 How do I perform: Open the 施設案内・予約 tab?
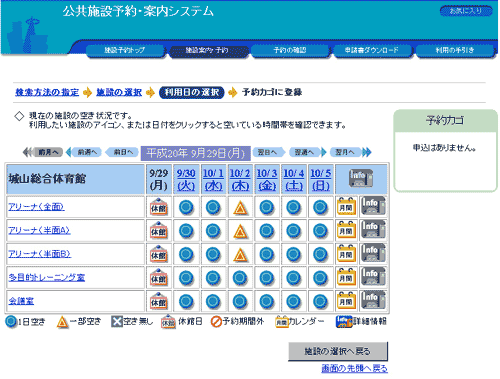tap(208, 50)
